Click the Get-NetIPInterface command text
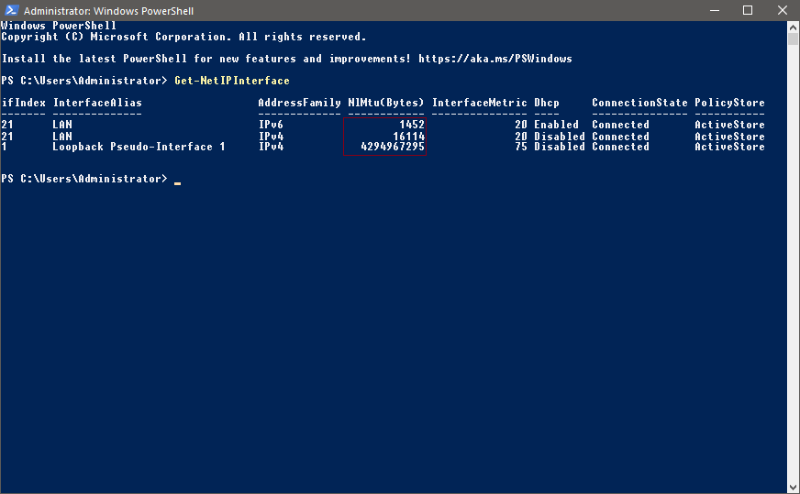Screen dimensions: 800x494 [231, 80]
